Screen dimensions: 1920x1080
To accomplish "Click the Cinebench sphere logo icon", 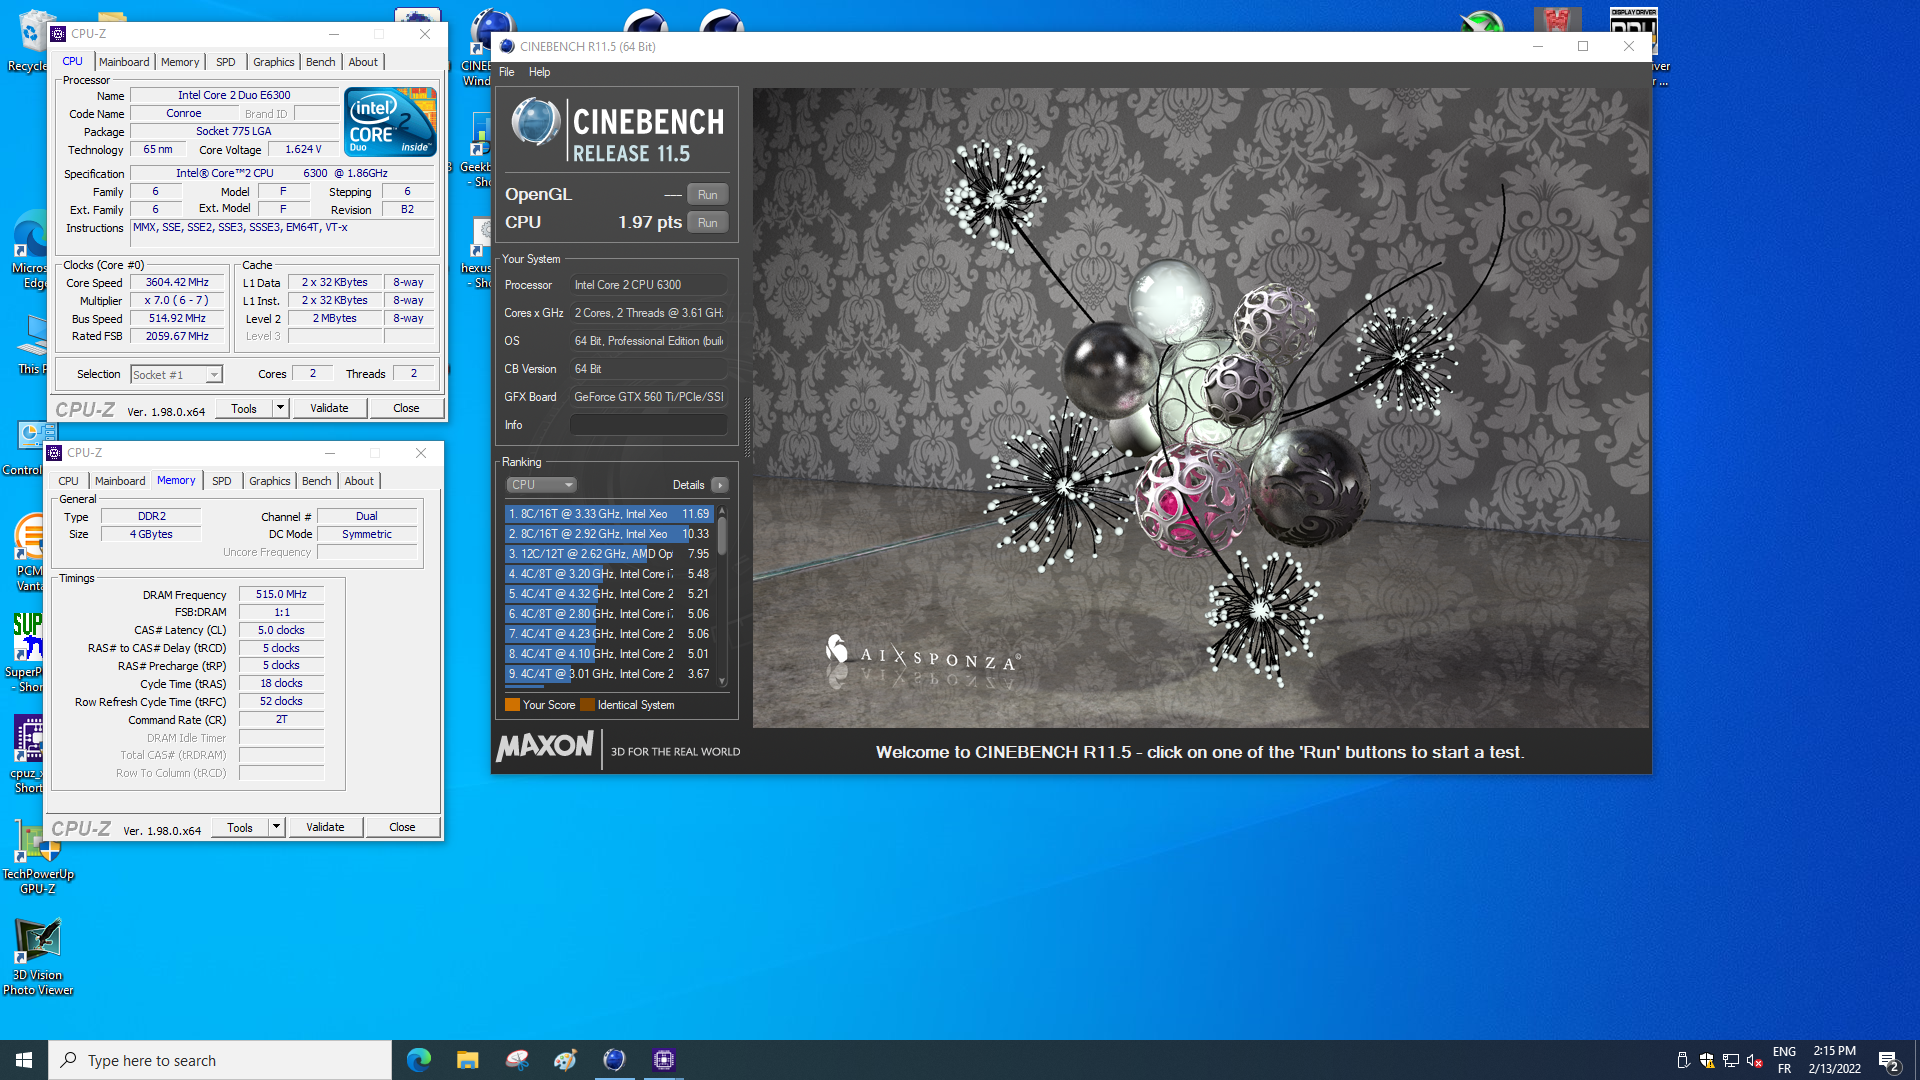I will [535, 122].
